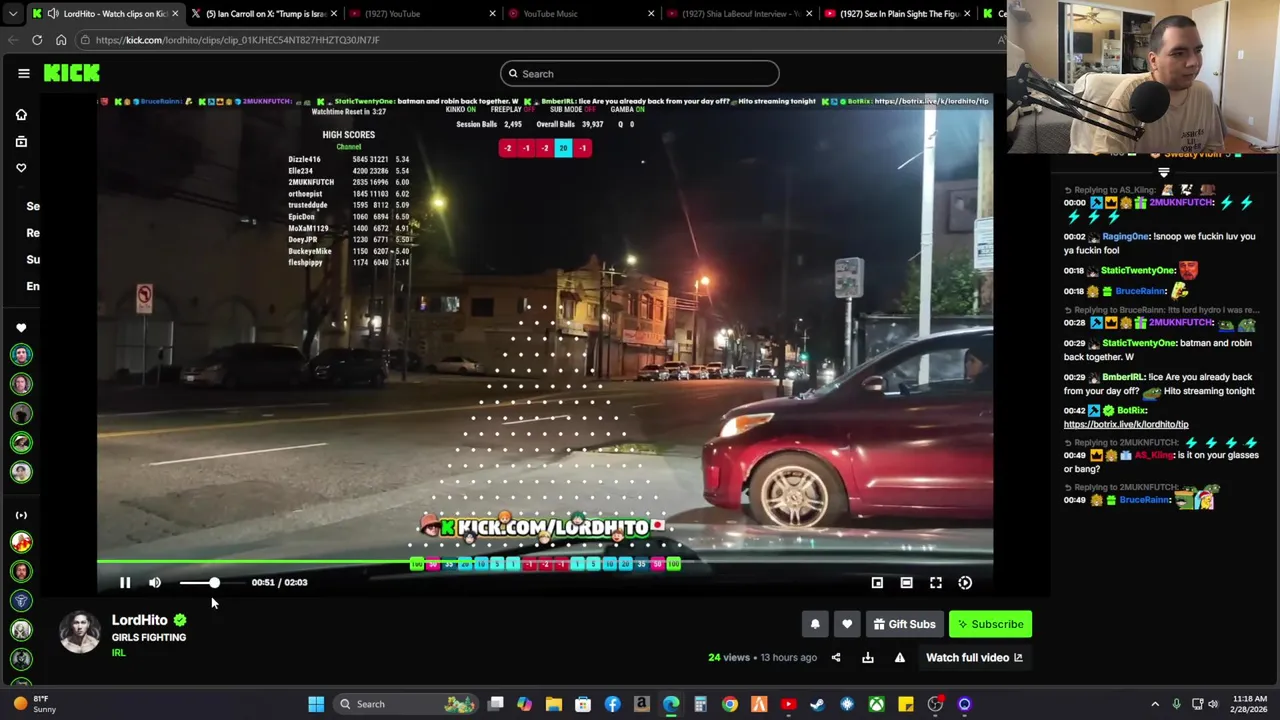Image resolution: width=1280 pixels, height=720 pixels.
Task: Open File Explorer from the taskbar
Action: coord(553,704)
